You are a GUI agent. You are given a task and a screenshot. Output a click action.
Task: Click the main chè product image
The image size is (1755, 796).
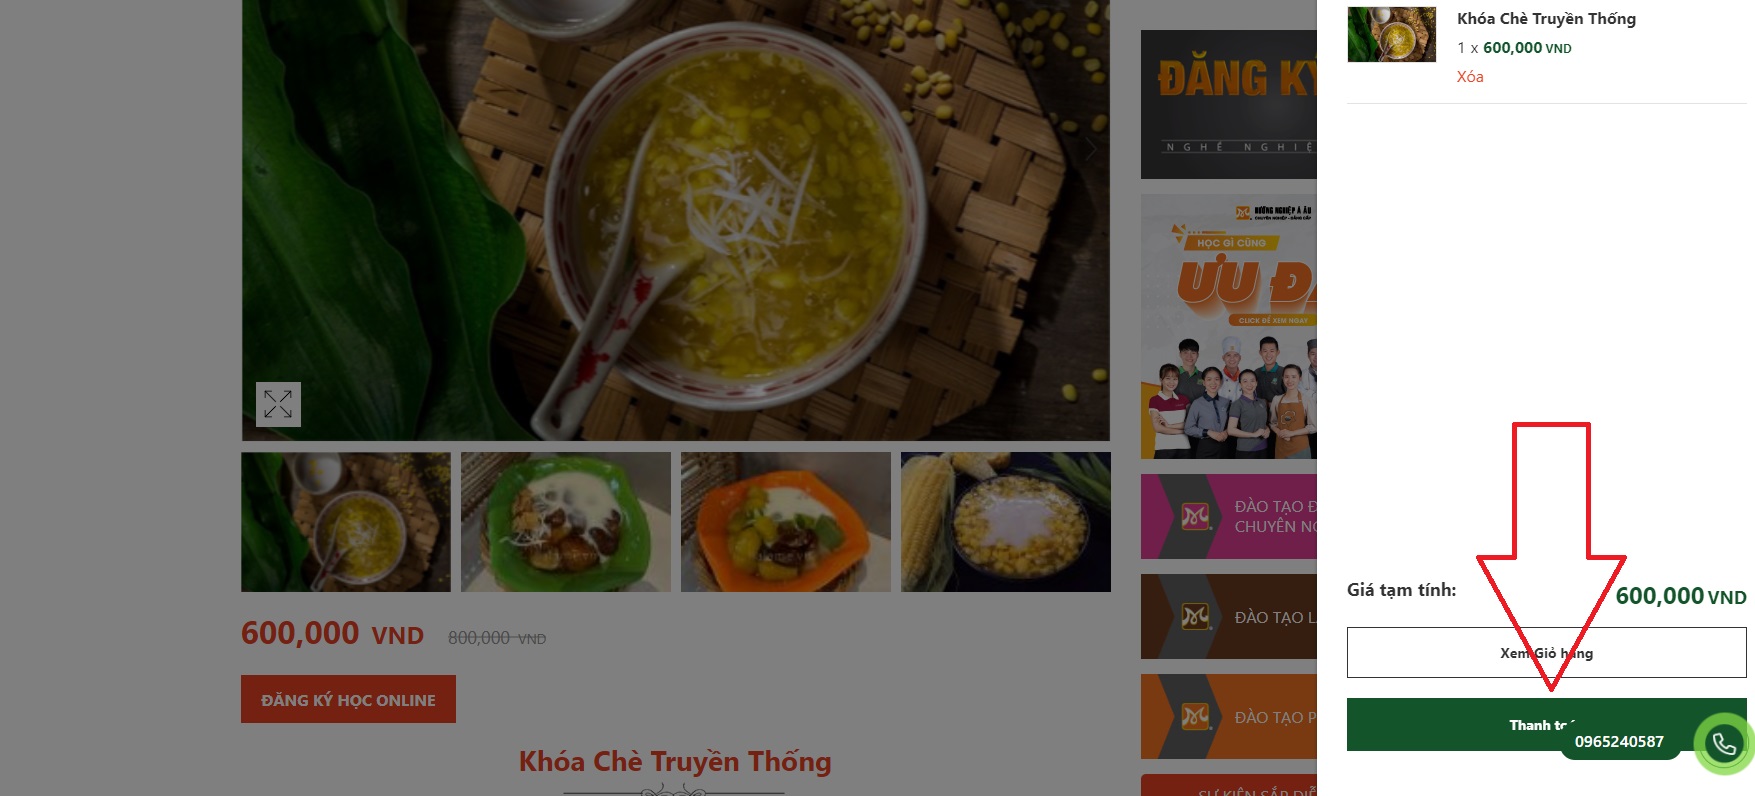(x=676, y=220)
